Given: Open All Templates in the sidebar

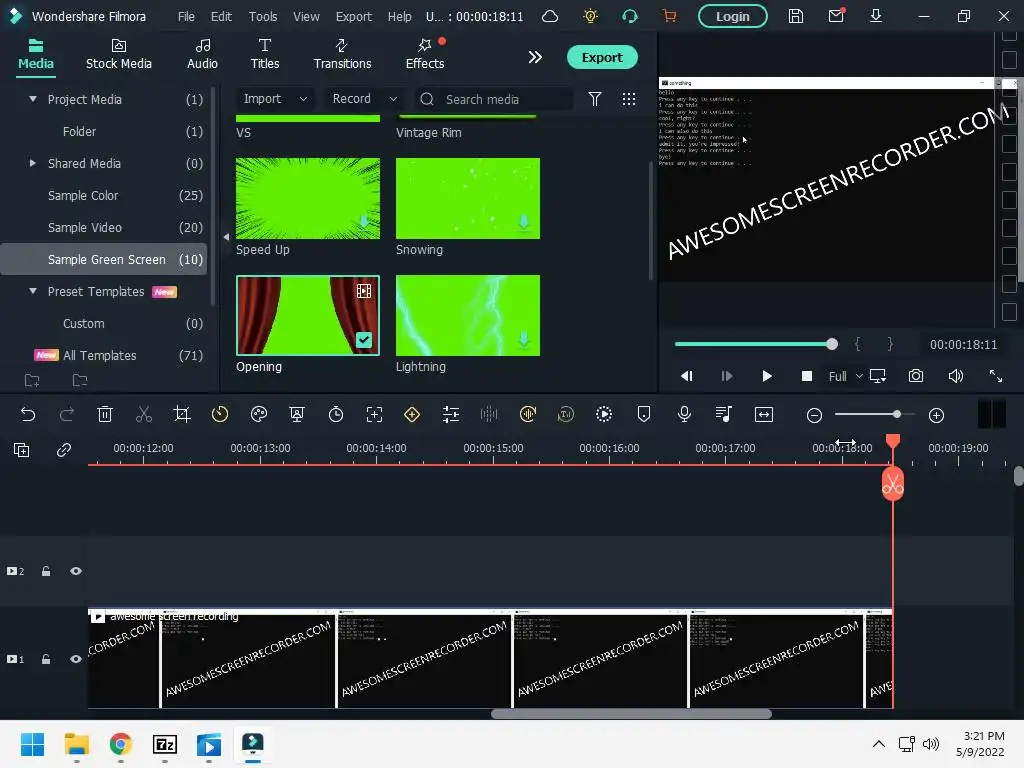Looking at the screenshot, I should pyautogui.click(x=104, y=355).
